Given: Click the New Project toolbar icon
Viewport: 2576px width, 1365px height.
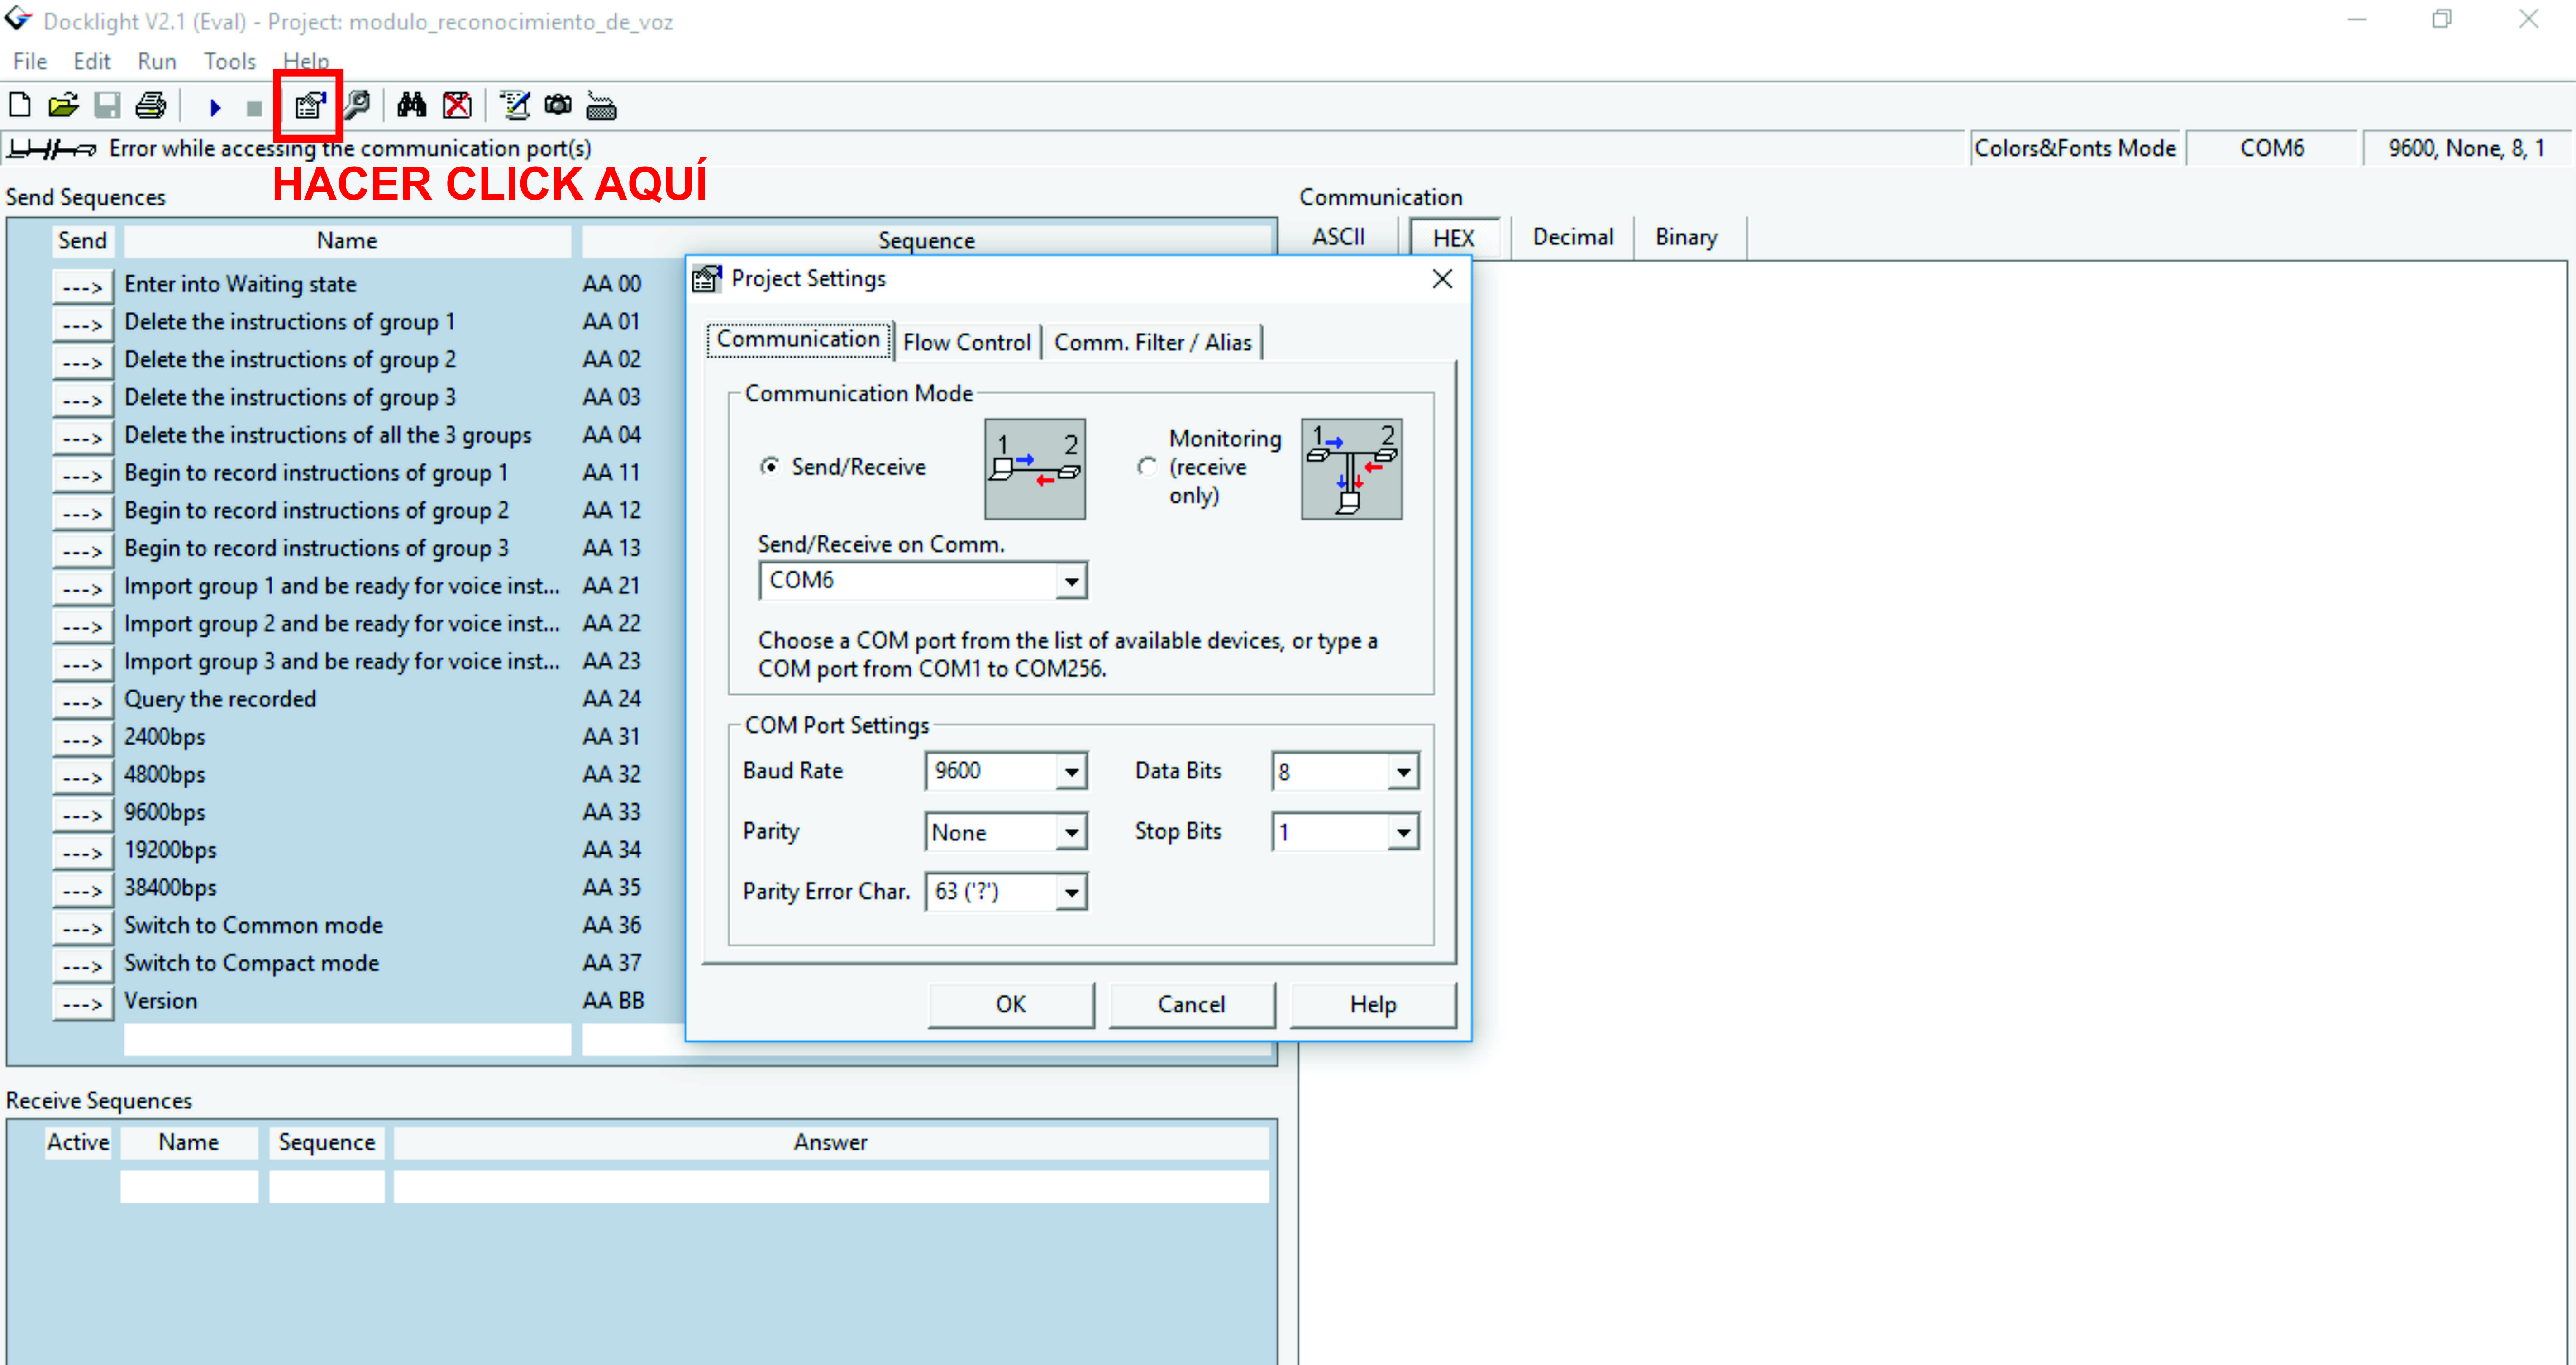Looking at the screenshot, I should [x=20, y=105].
